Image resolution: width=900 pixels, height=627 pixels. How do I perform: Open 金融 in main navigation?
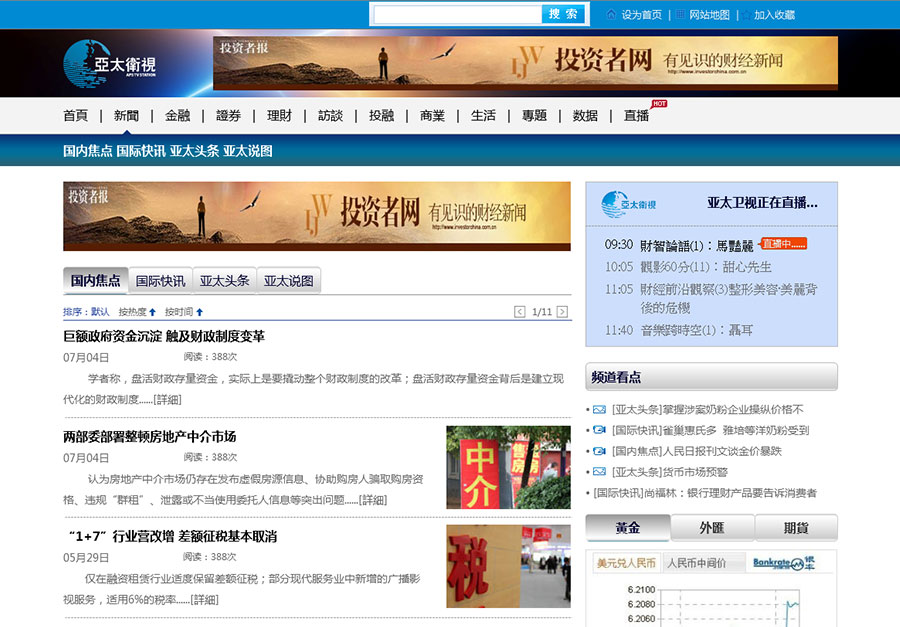tap(177, 115)
